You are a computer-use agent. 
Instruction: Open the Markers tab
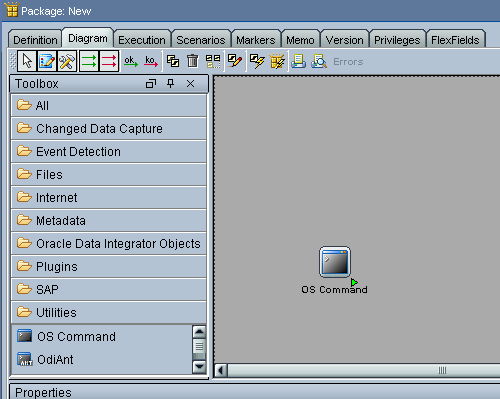click(256, 40)
